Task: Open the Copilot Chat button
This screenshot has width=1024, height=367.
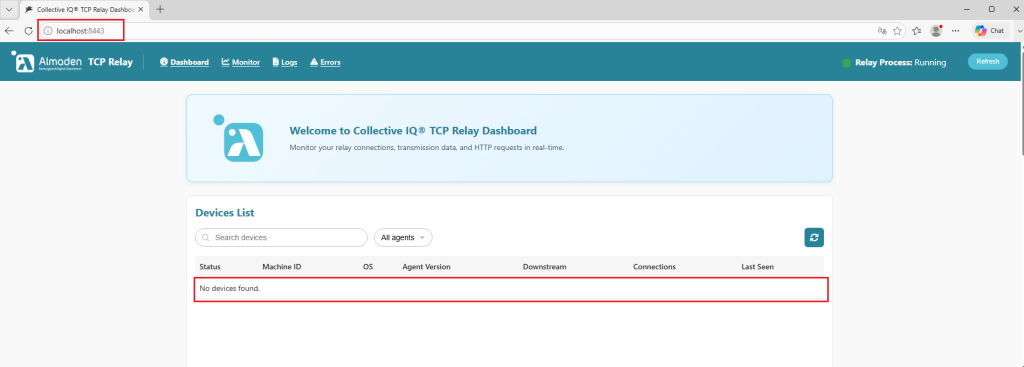Action: pos(990,31)
